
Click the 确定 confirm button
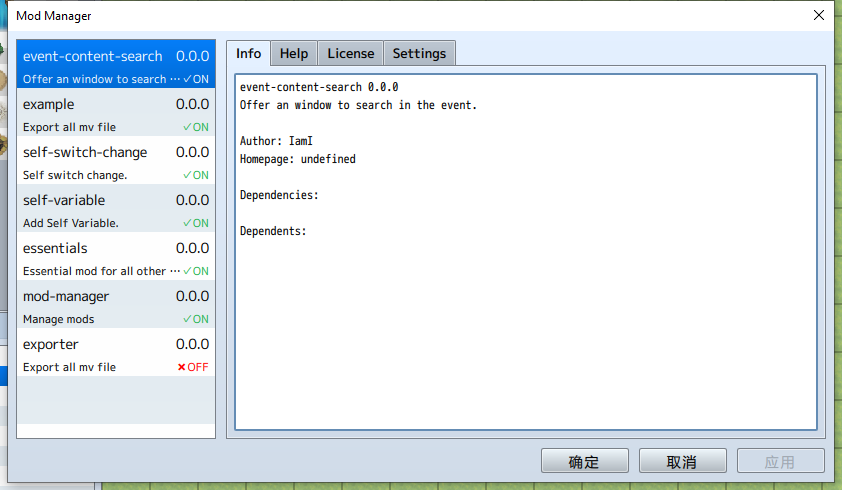tap(585, 461)
